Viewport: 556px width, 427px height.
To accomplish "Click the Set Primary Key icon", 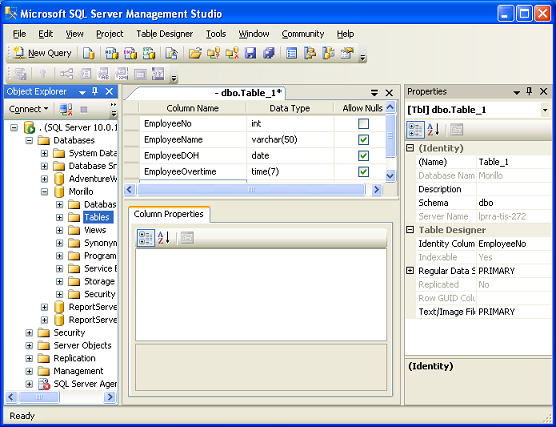I will point(43,74).
